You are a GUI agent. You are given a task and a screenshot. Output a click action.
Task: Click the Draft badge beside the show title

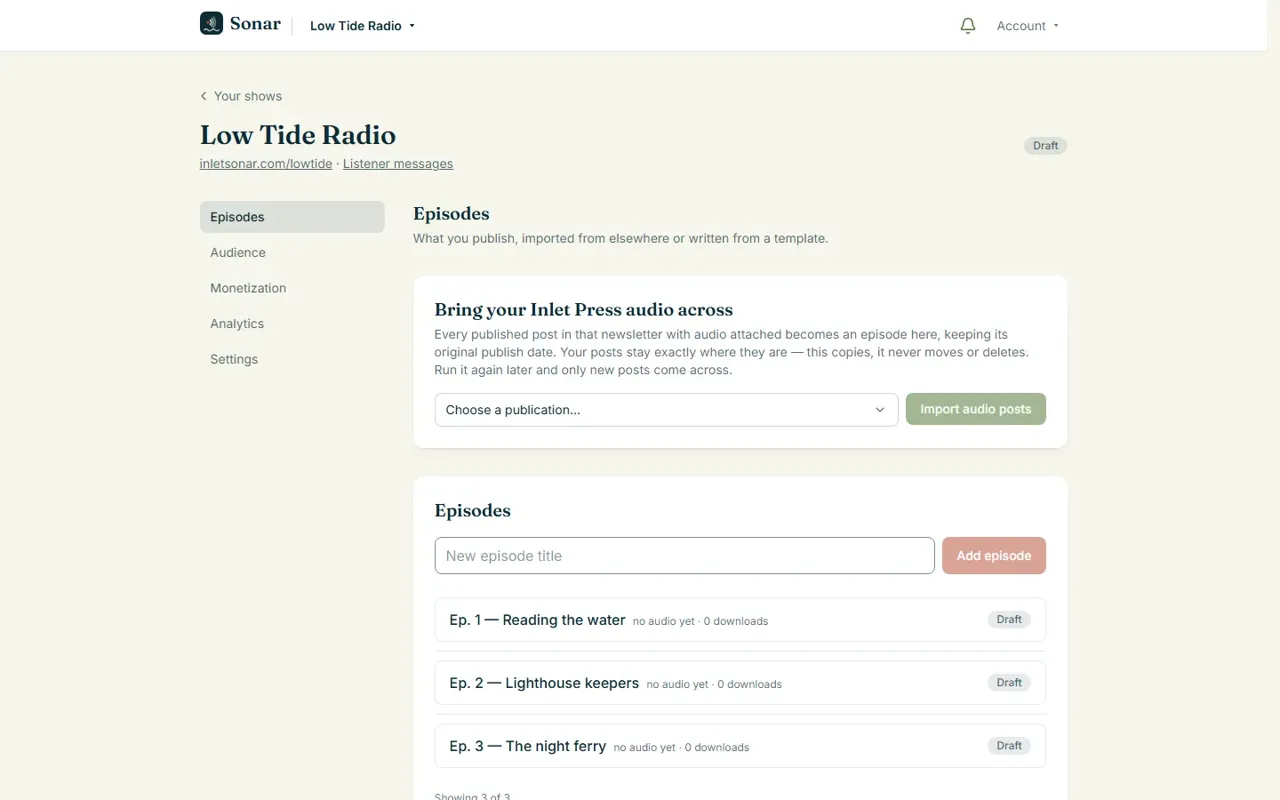point(1046,146)
